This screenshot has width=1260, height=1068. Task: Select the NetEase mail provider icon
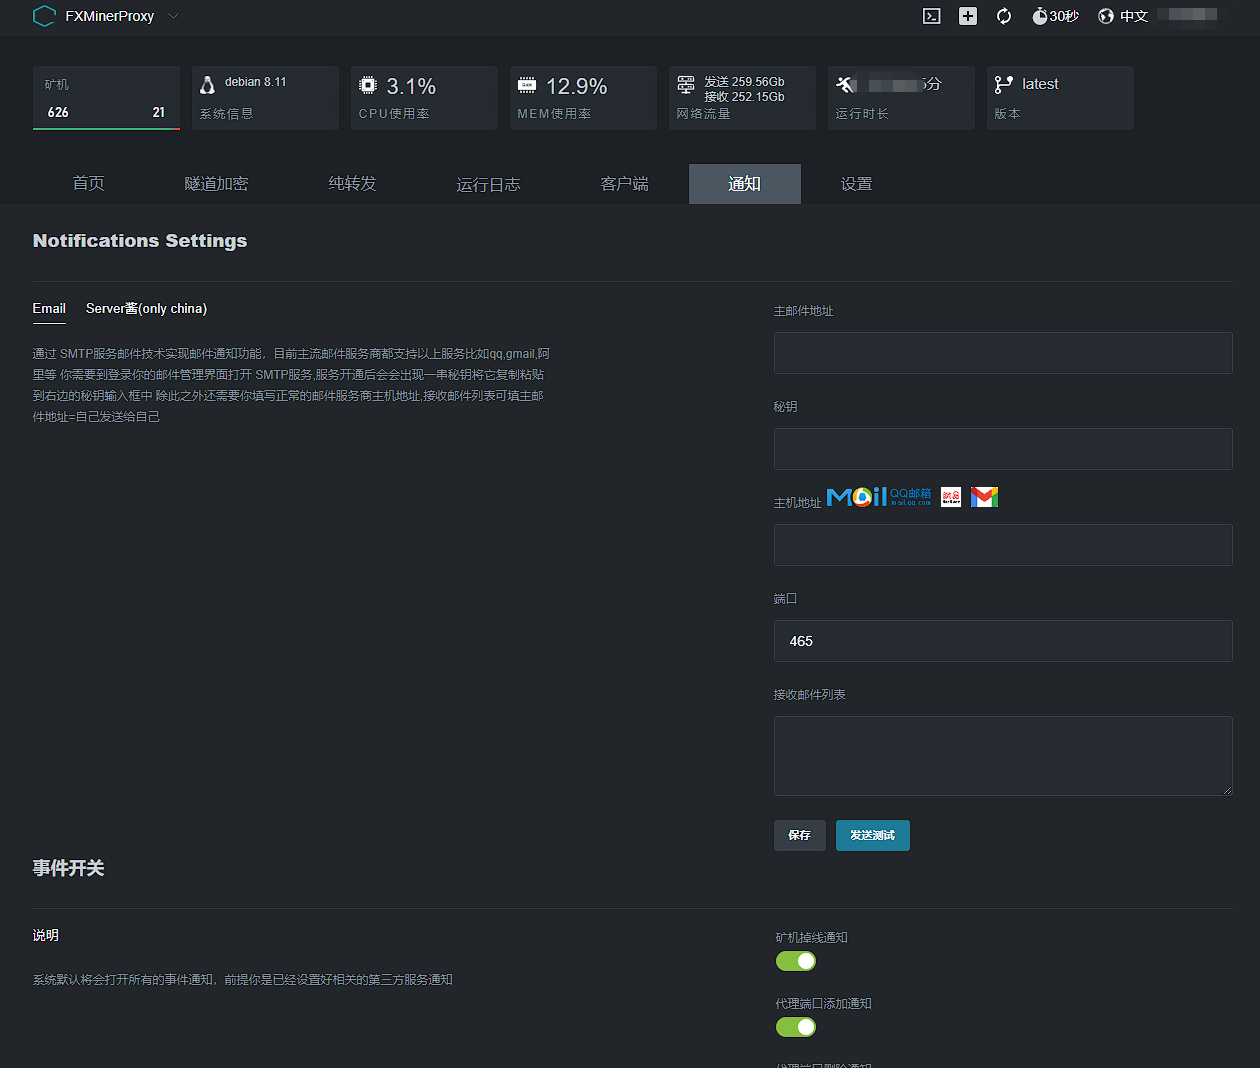(951, 497)
